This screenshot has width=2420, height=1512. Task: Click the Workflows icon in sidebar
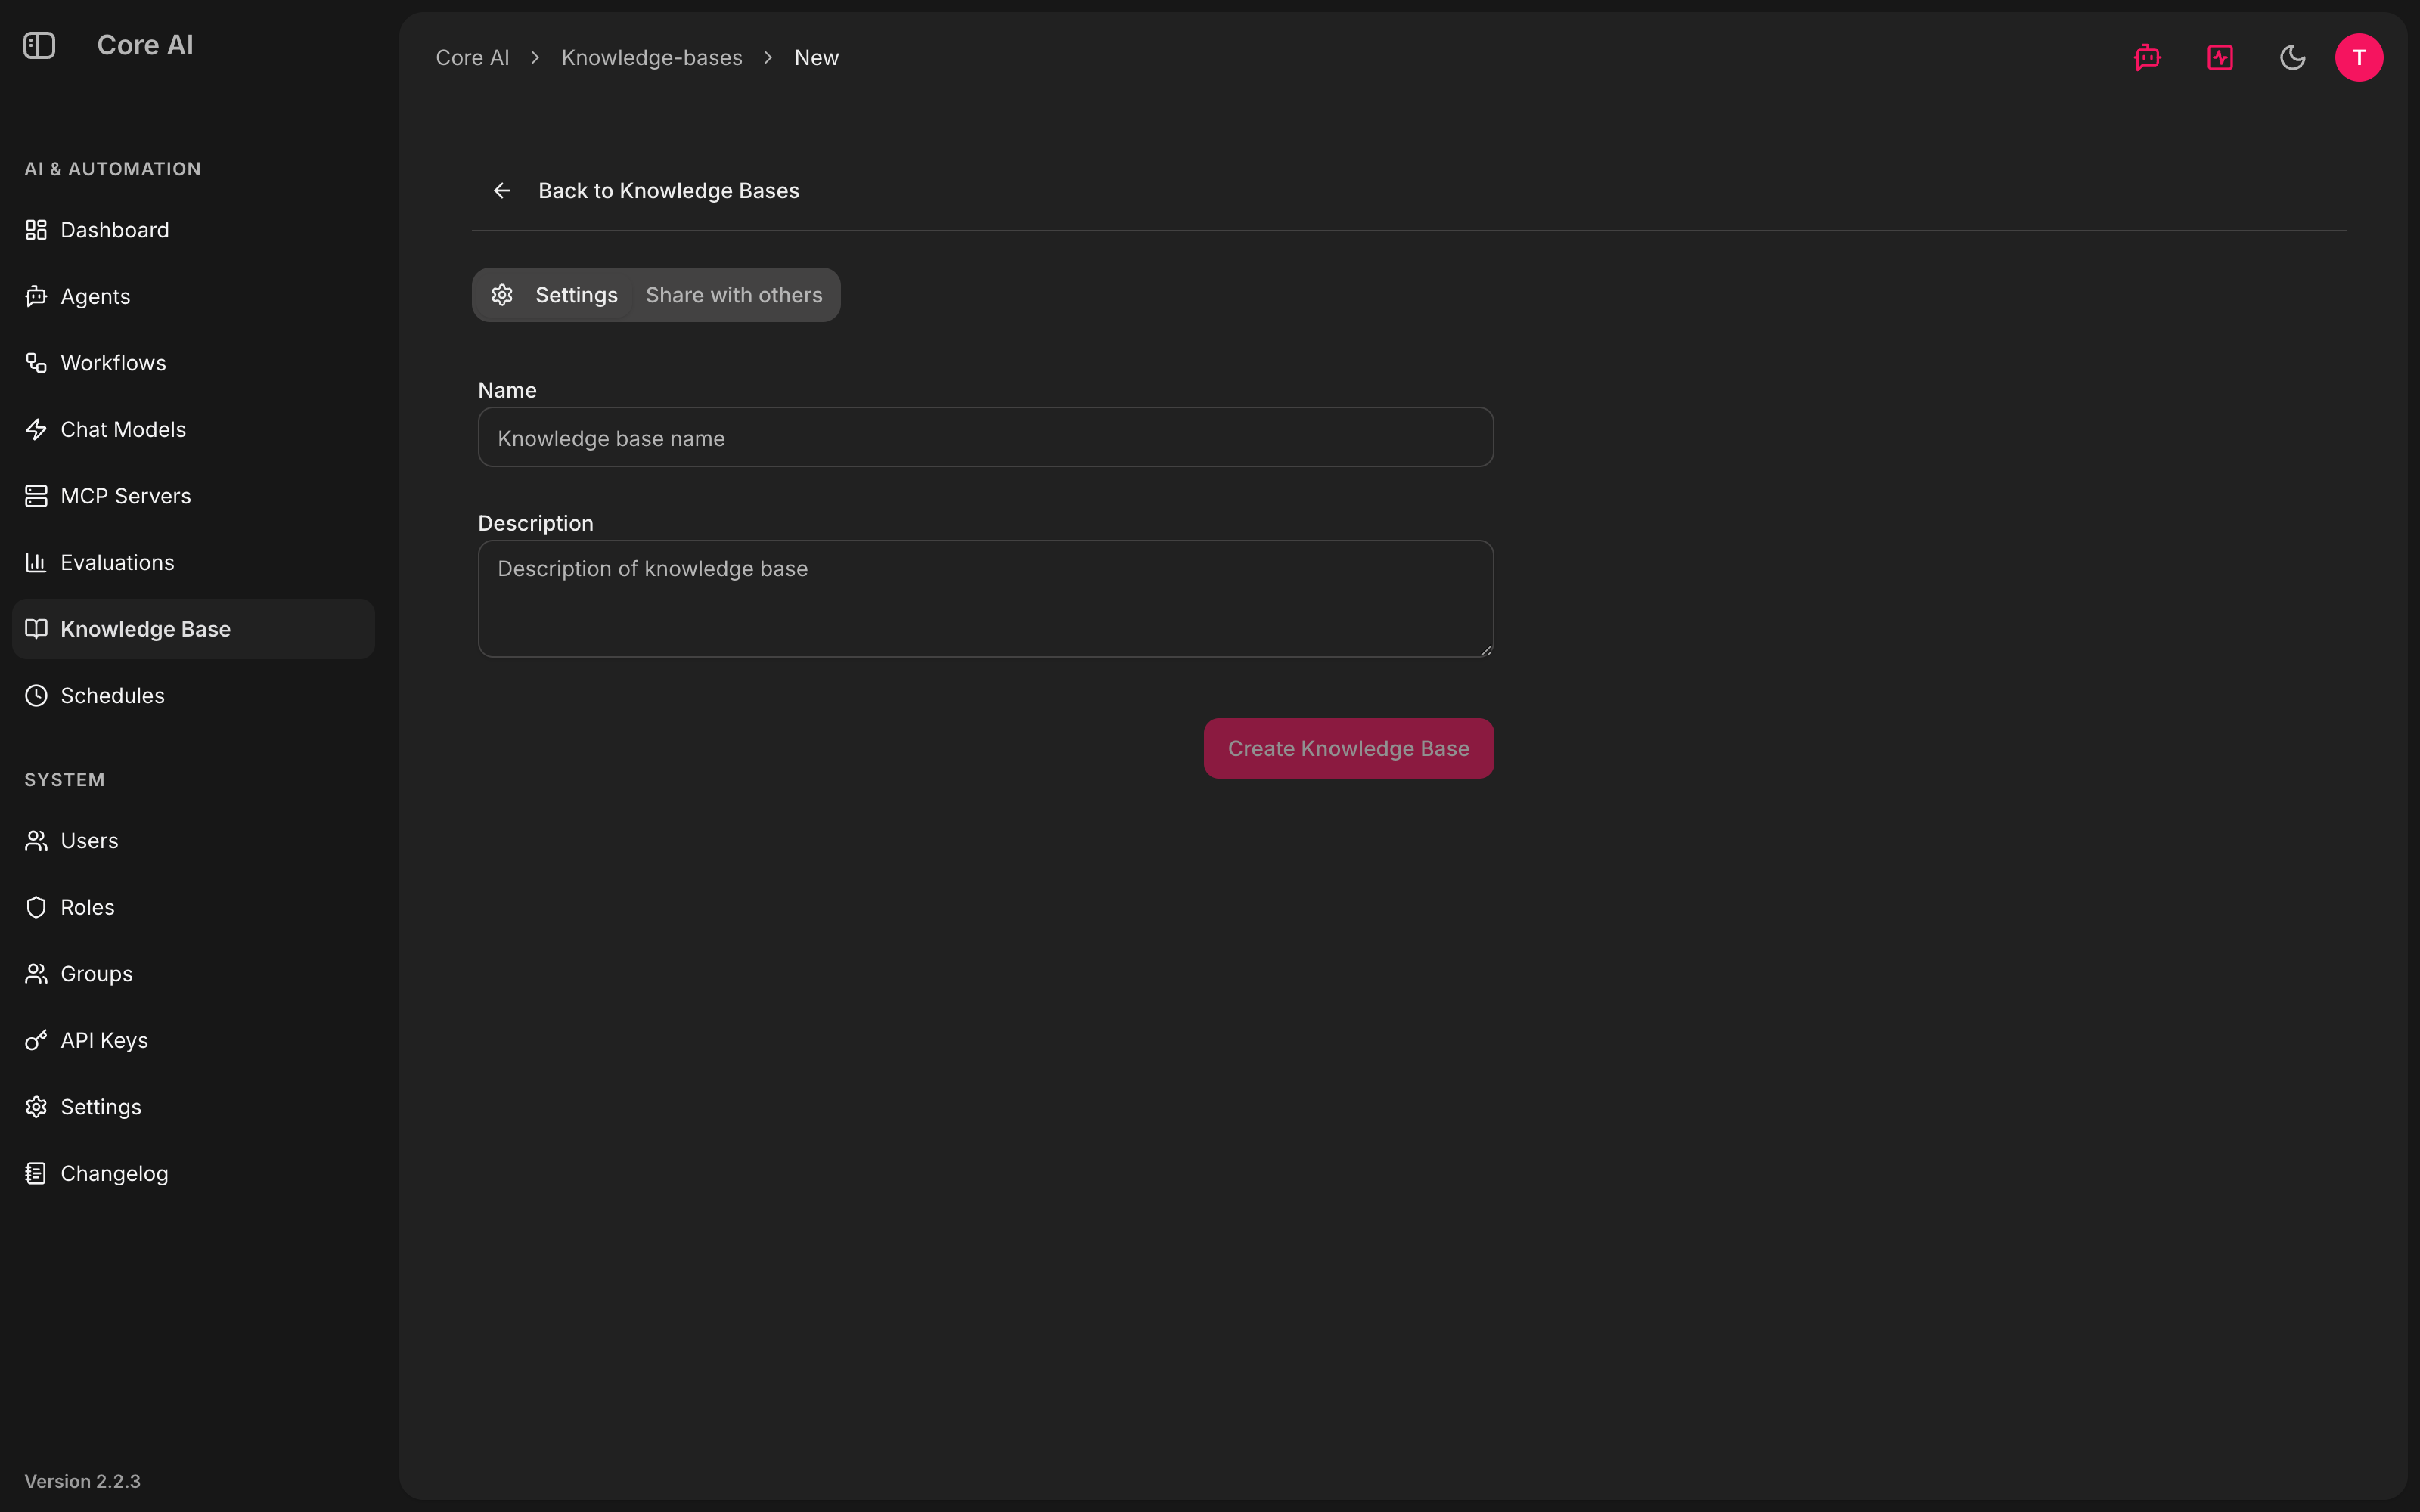[36, 363]
